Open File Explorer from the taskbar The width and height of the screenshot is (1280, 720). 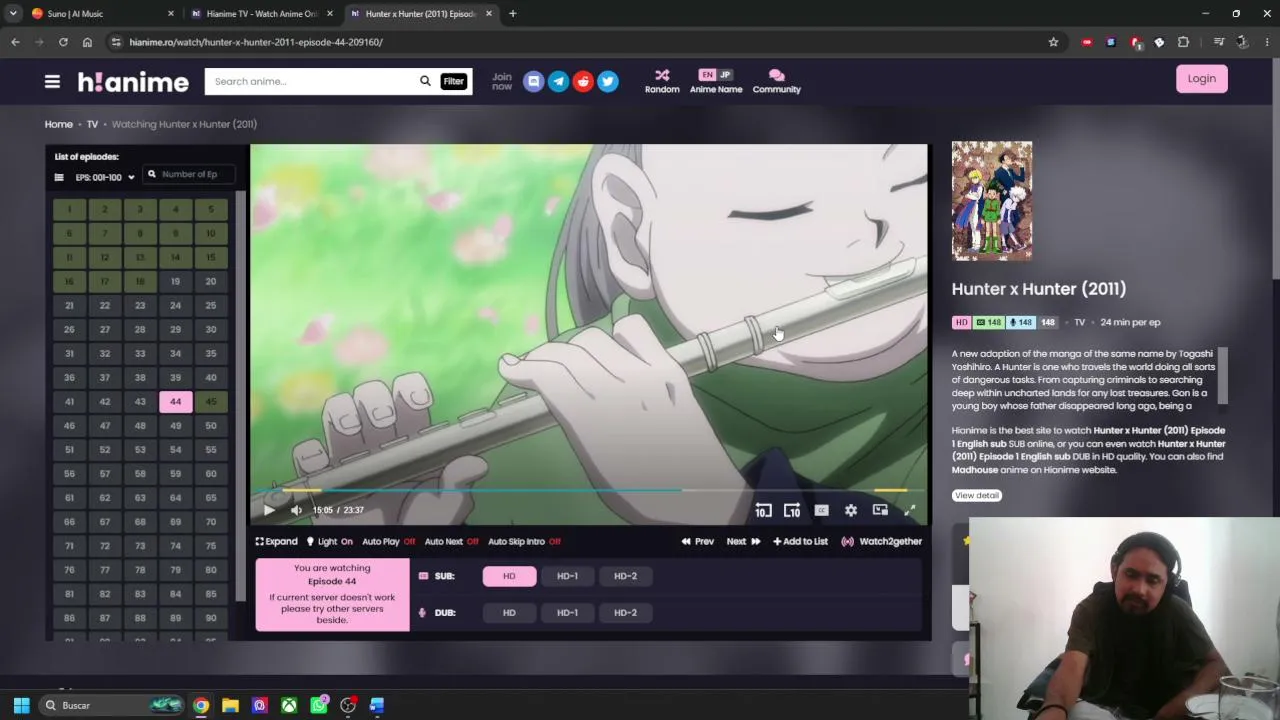pos(230,705)
